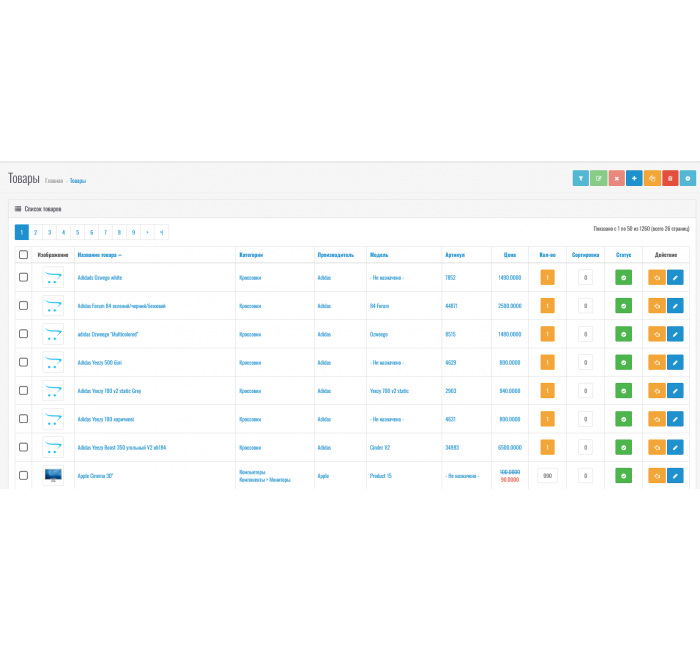Edit Adidas Yeezy Boost 350 with the pencil button
The width and height of the screenshot is (700, 650).
[675, 447]
